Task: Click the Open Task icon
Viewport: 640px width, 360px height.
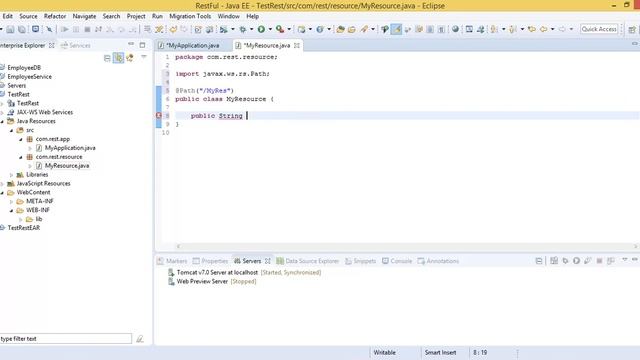Action: [351, 29]
